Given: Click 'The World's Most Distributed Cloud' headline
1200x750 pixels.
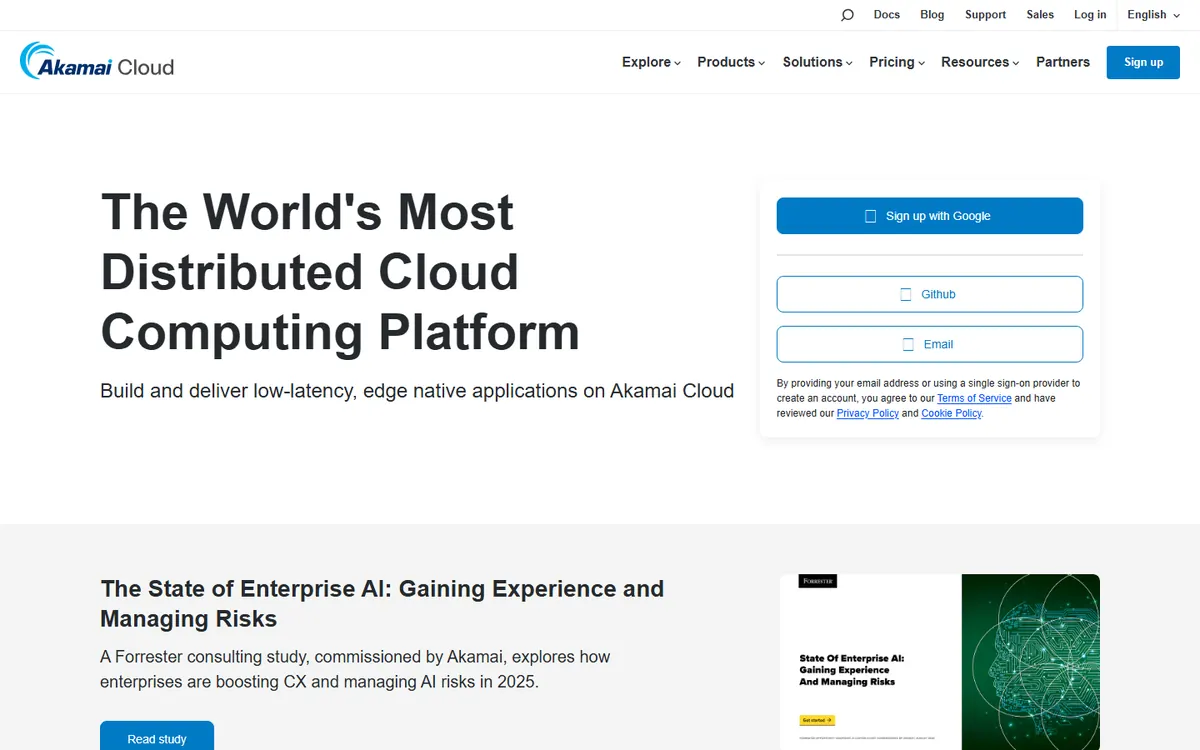Looking at the screenshot, I should (340, 272).
